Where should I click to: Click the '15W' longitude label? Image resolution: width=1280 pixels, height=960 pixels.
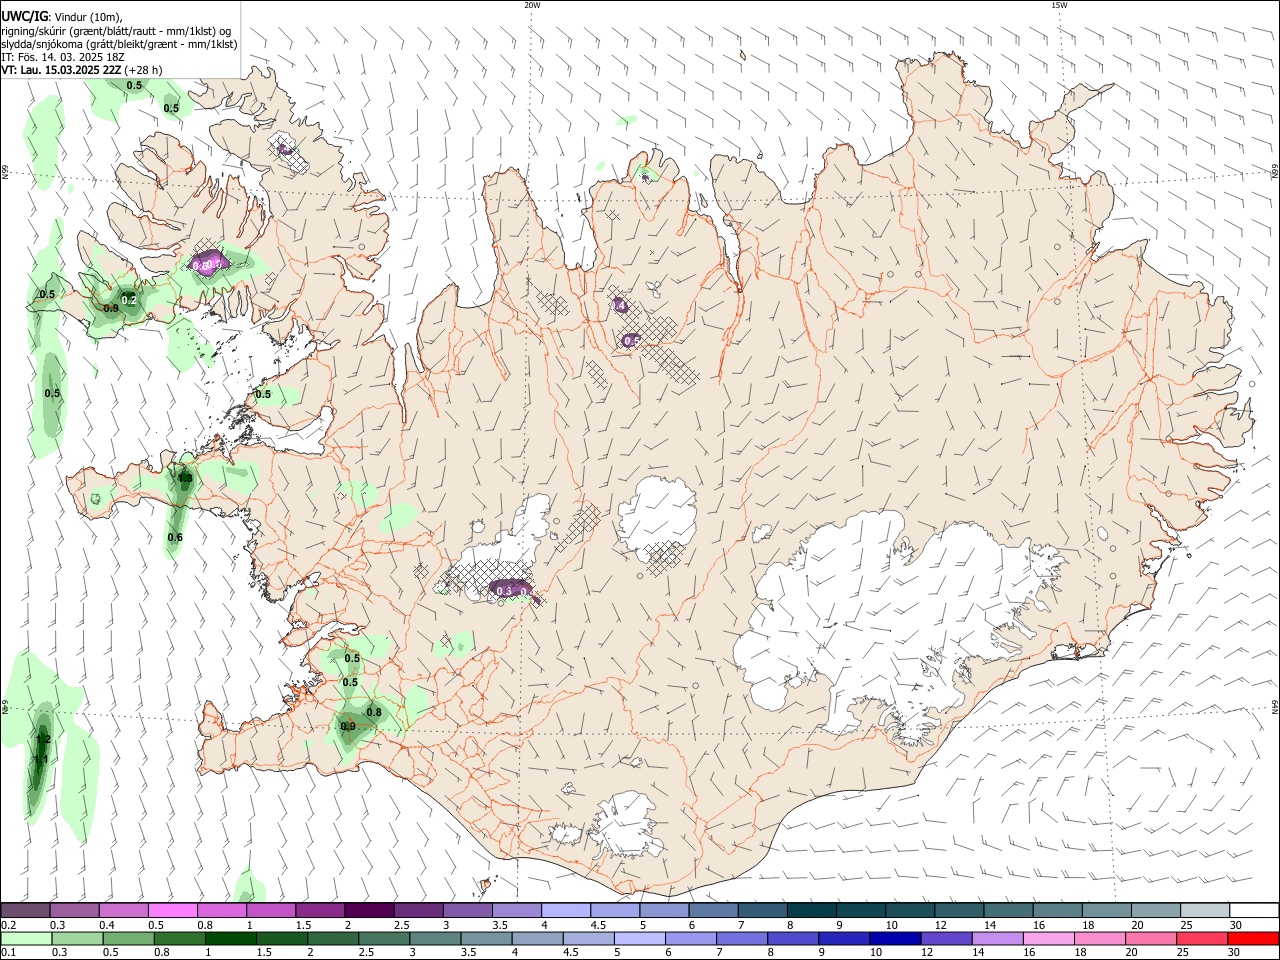[1059, 5]
